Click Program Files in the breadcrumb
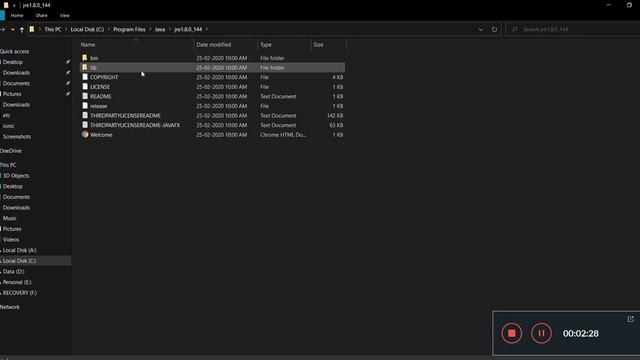This screenshot has height=360, width=640. [129, 29]
